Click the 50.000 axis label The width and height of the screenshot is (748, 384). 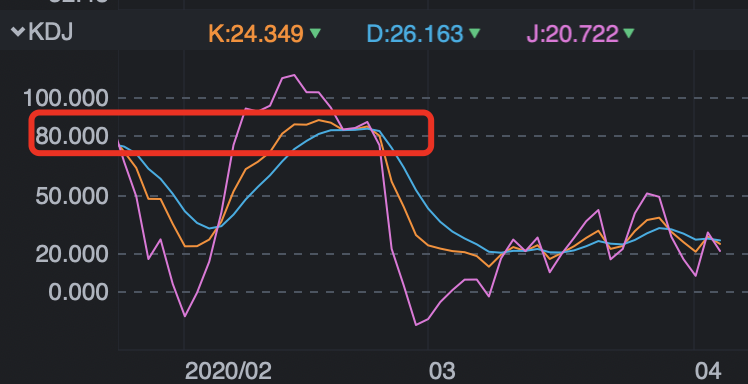(72, 196)
